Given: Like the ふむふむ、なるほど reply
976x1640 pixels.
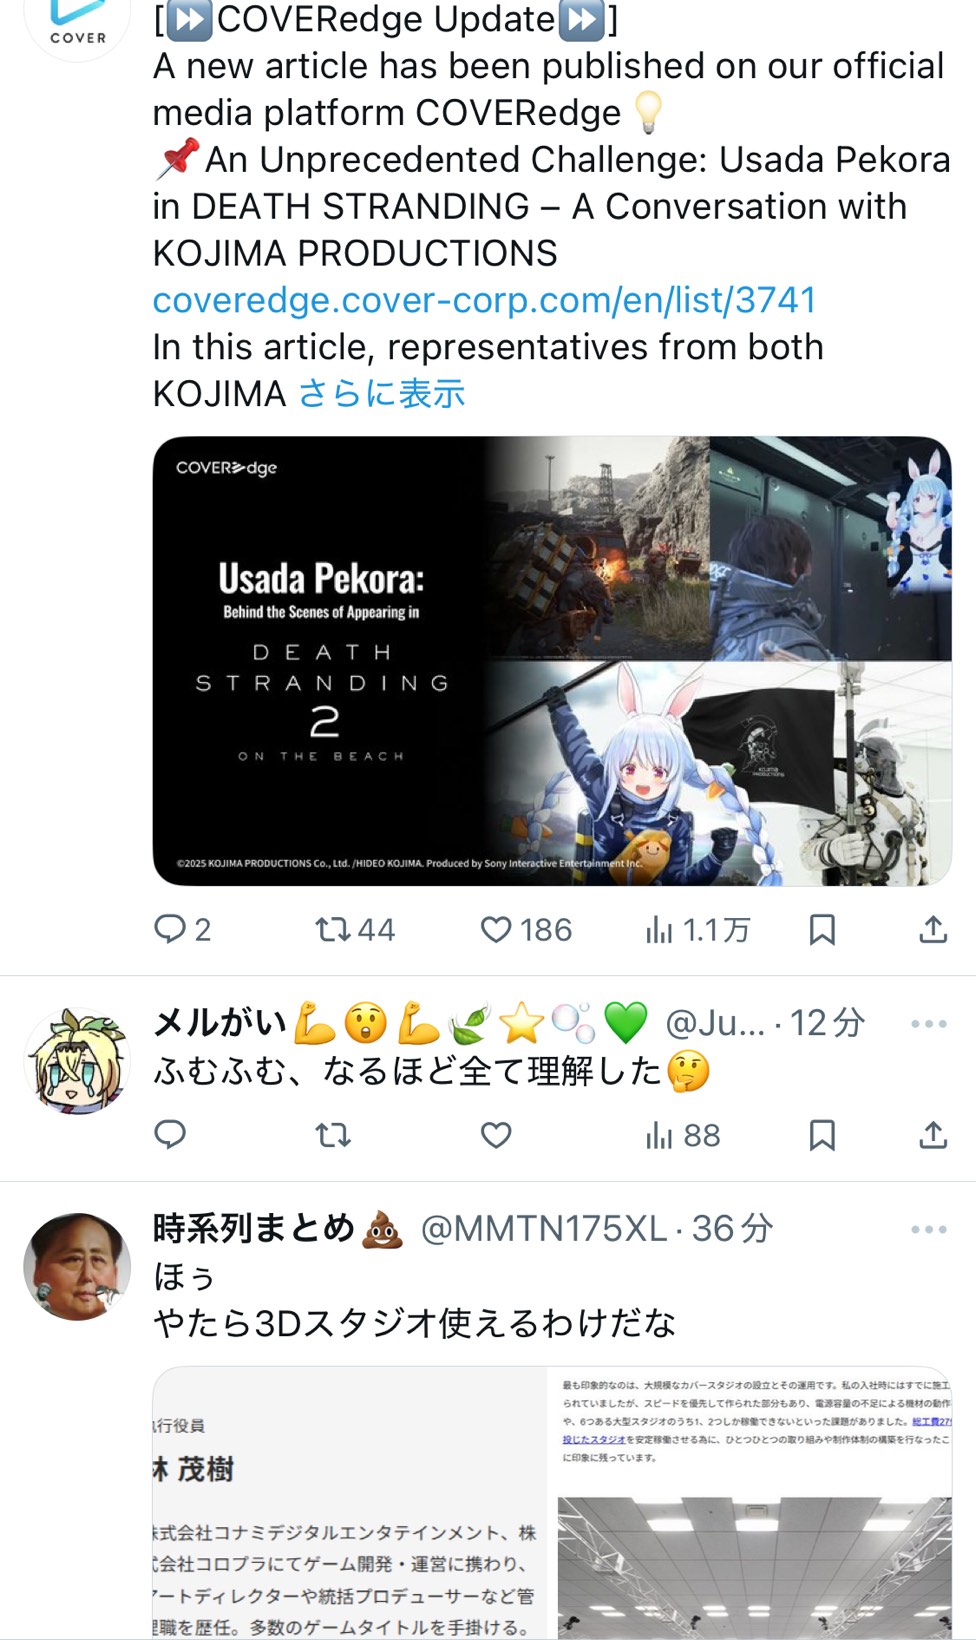Looking at the screenshot, I should pos(496,1135).
